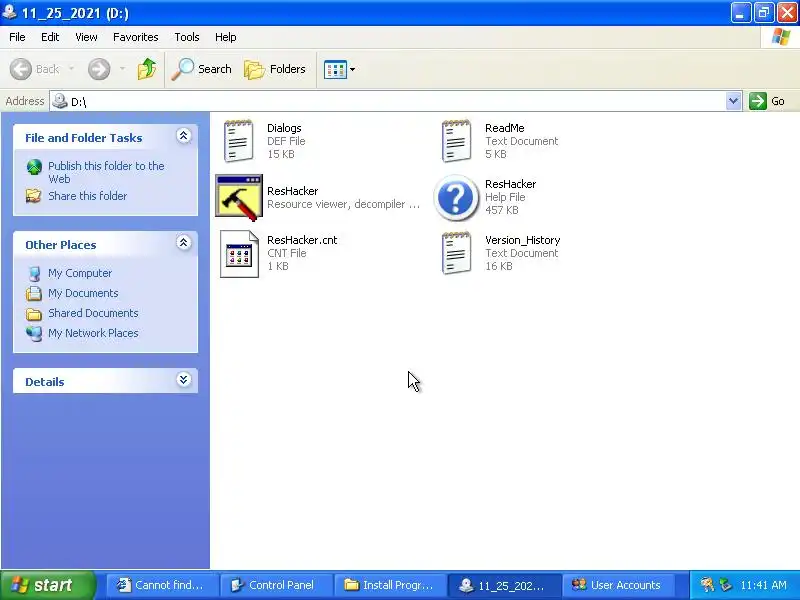Click the Shared Documents folder icon

[34, 313]
